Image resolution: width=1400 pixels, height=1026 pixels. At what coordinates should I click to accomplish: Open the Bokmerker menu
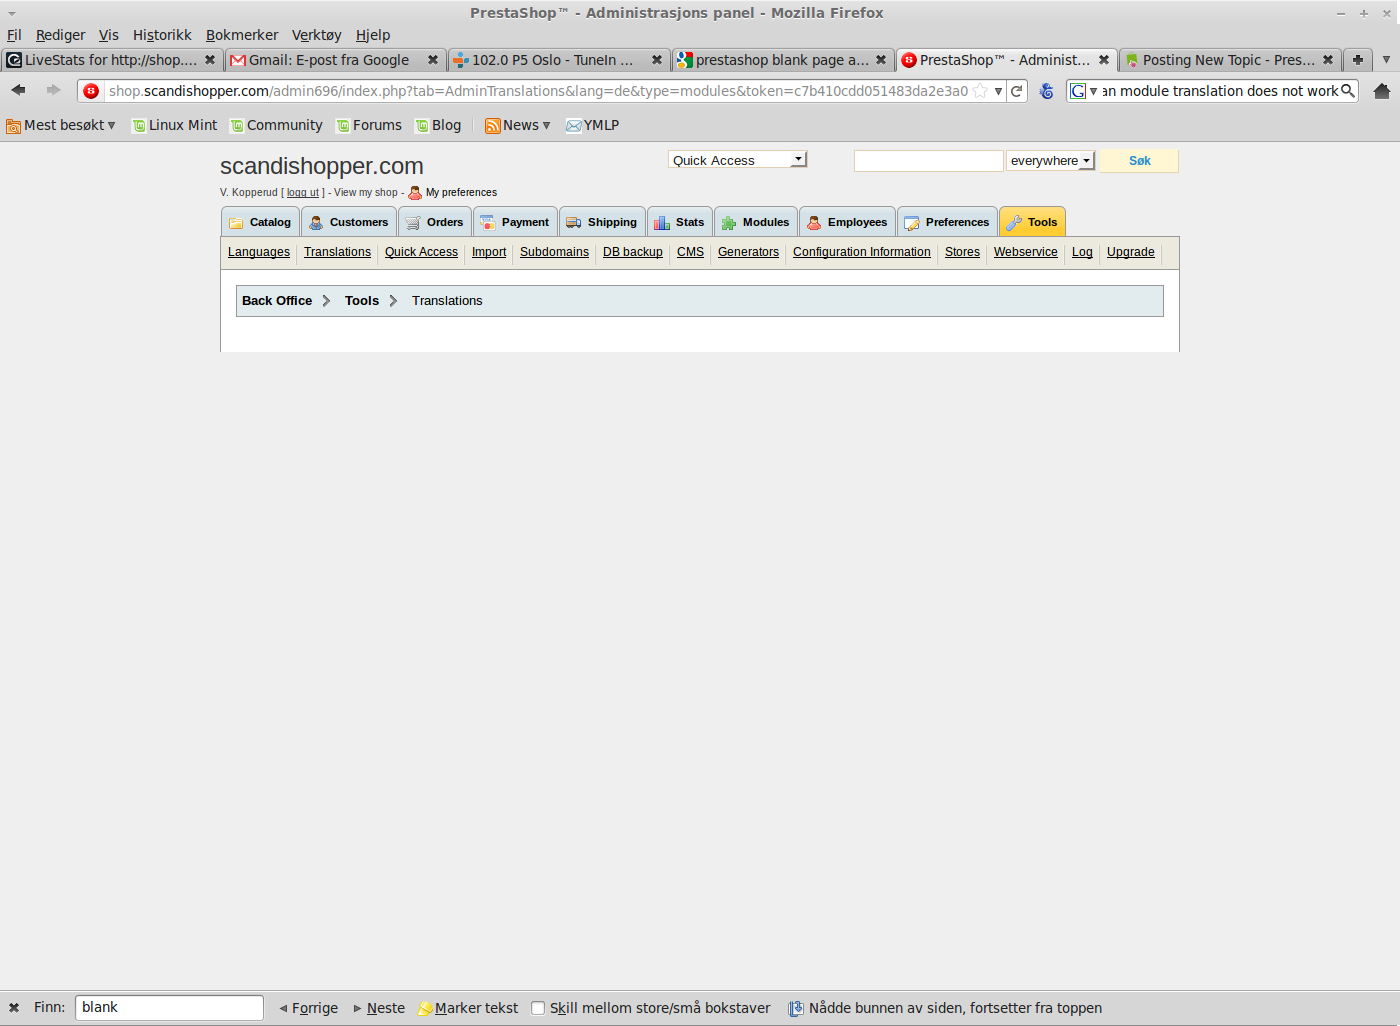coord(242,35)
